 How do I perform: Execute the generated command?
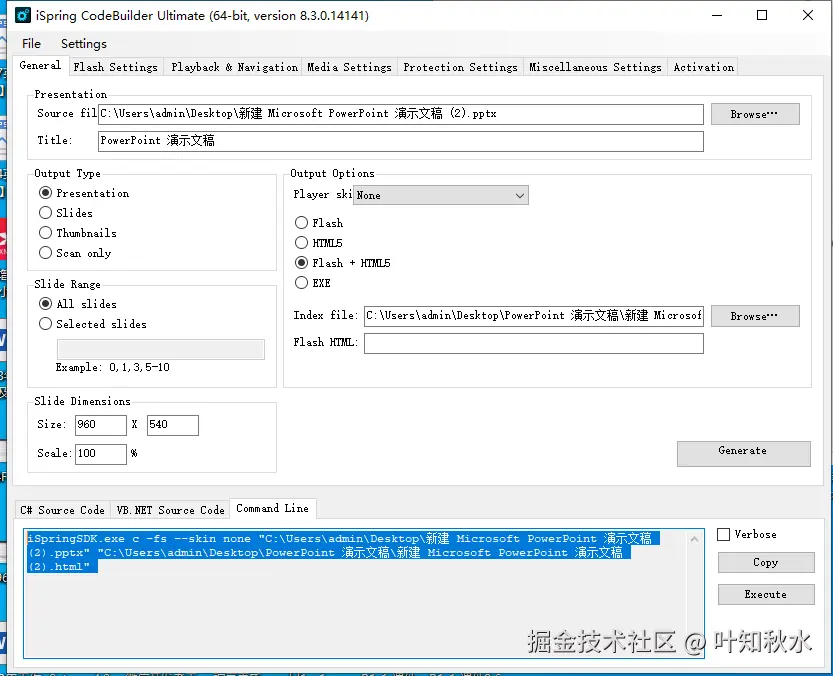pyautogui.click(x=766, y=594)
